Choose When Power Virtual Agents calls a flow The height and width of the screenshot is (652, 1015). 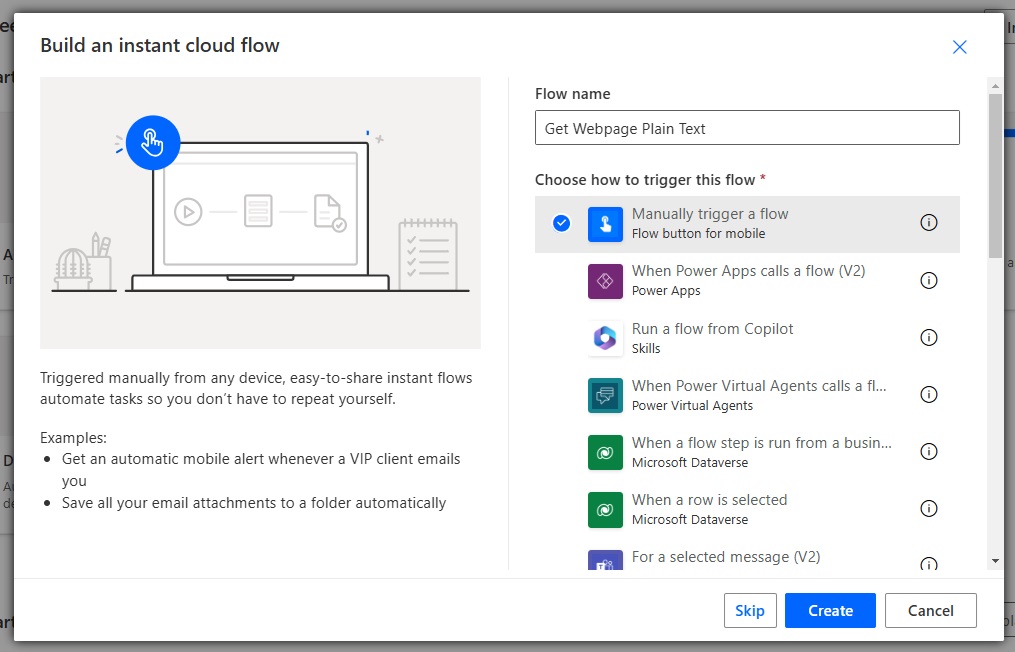747,395
